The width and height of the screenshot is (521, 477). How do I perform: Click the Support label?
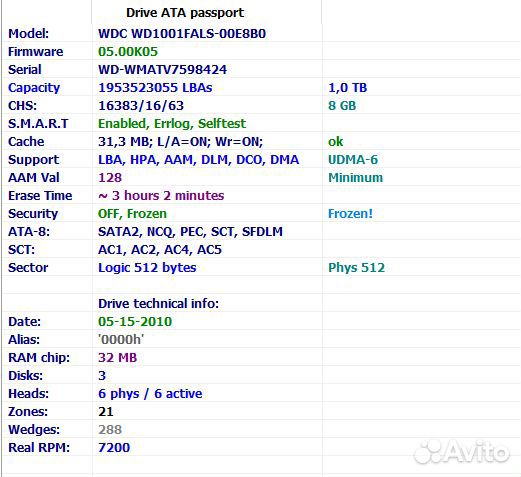click(33, 160)
